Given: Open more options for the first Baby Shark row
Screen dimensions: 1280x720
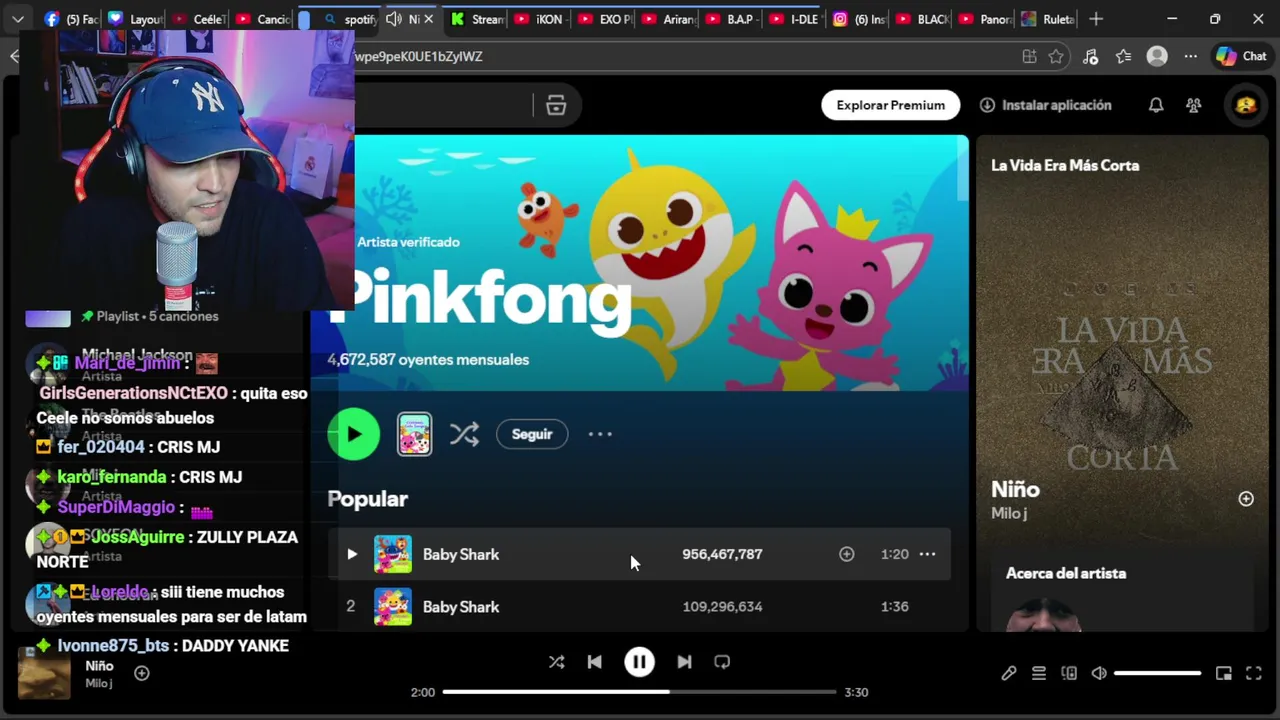Looking at the screenshot, I should 927,554.
